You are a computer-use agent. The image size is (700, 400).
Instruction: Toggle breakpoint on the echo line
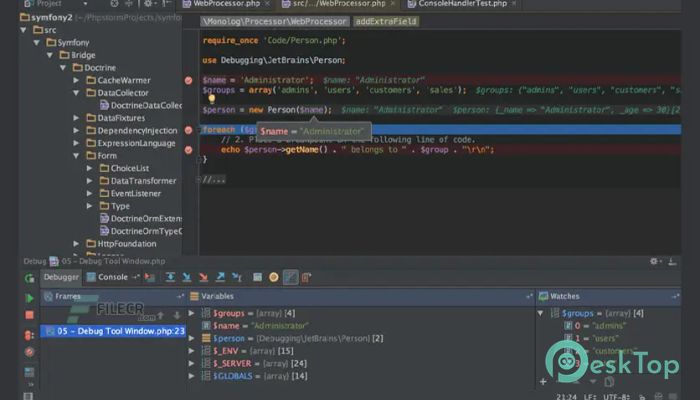pos(188,150)
